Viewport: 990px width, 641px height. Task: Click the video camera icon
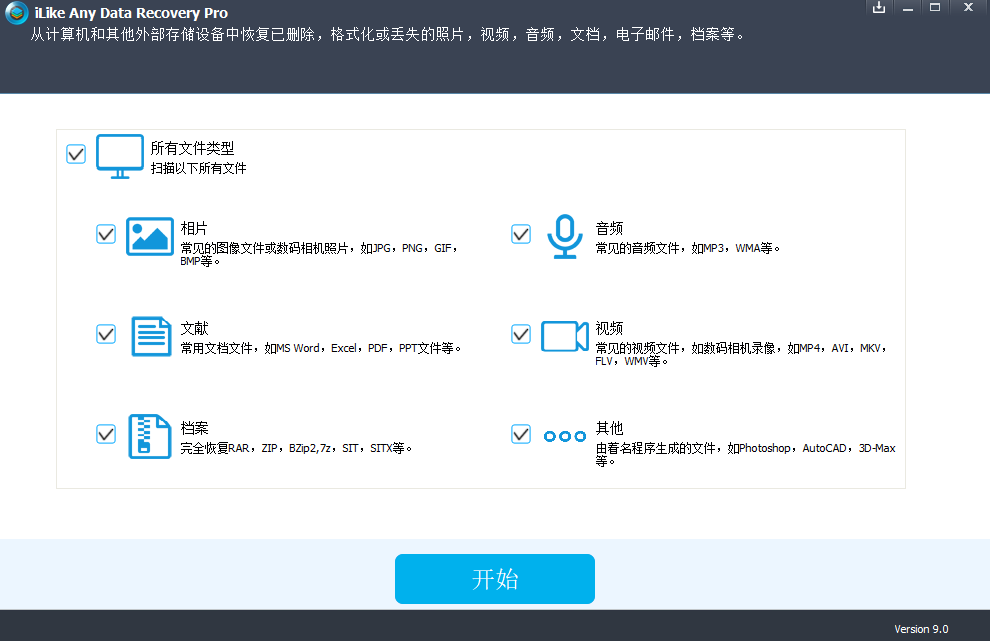coord(564,336)
